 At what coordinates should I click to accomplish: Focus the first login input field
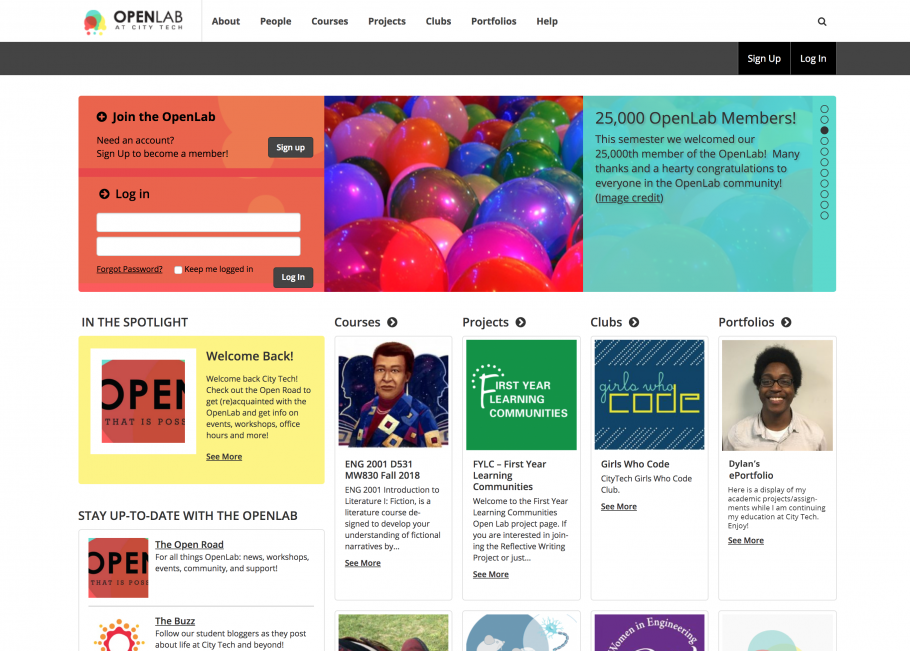point(198,223)
